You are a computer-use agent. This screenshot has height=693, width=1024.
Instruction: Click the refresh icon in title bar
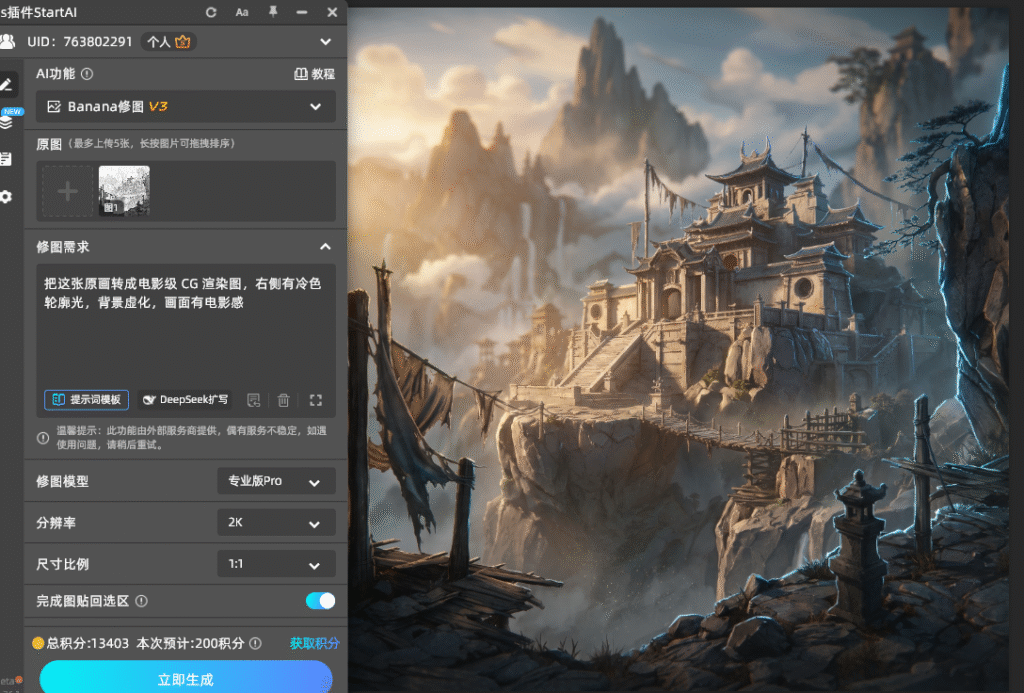tap(211, 12)
